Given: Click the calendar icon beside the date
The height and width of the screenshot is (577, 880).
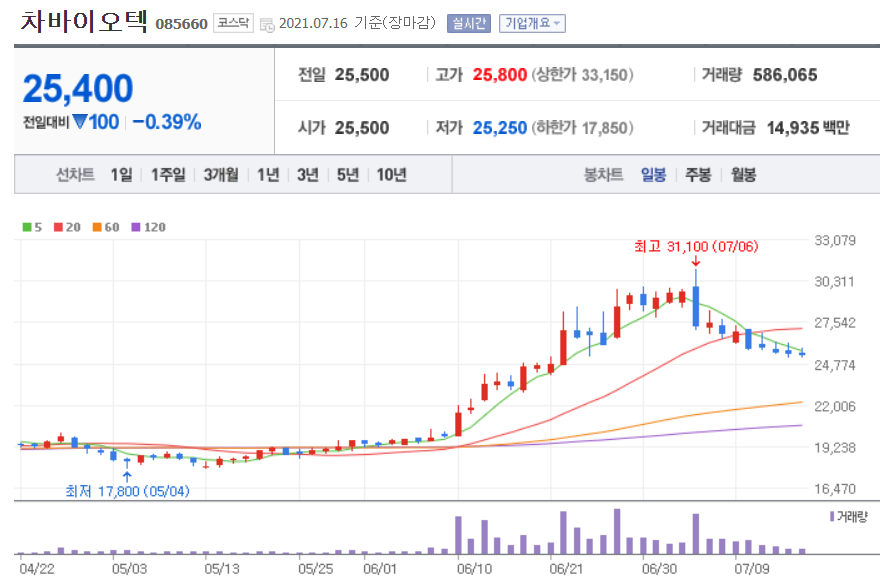Looking at the screenshot, I should 267,24.
